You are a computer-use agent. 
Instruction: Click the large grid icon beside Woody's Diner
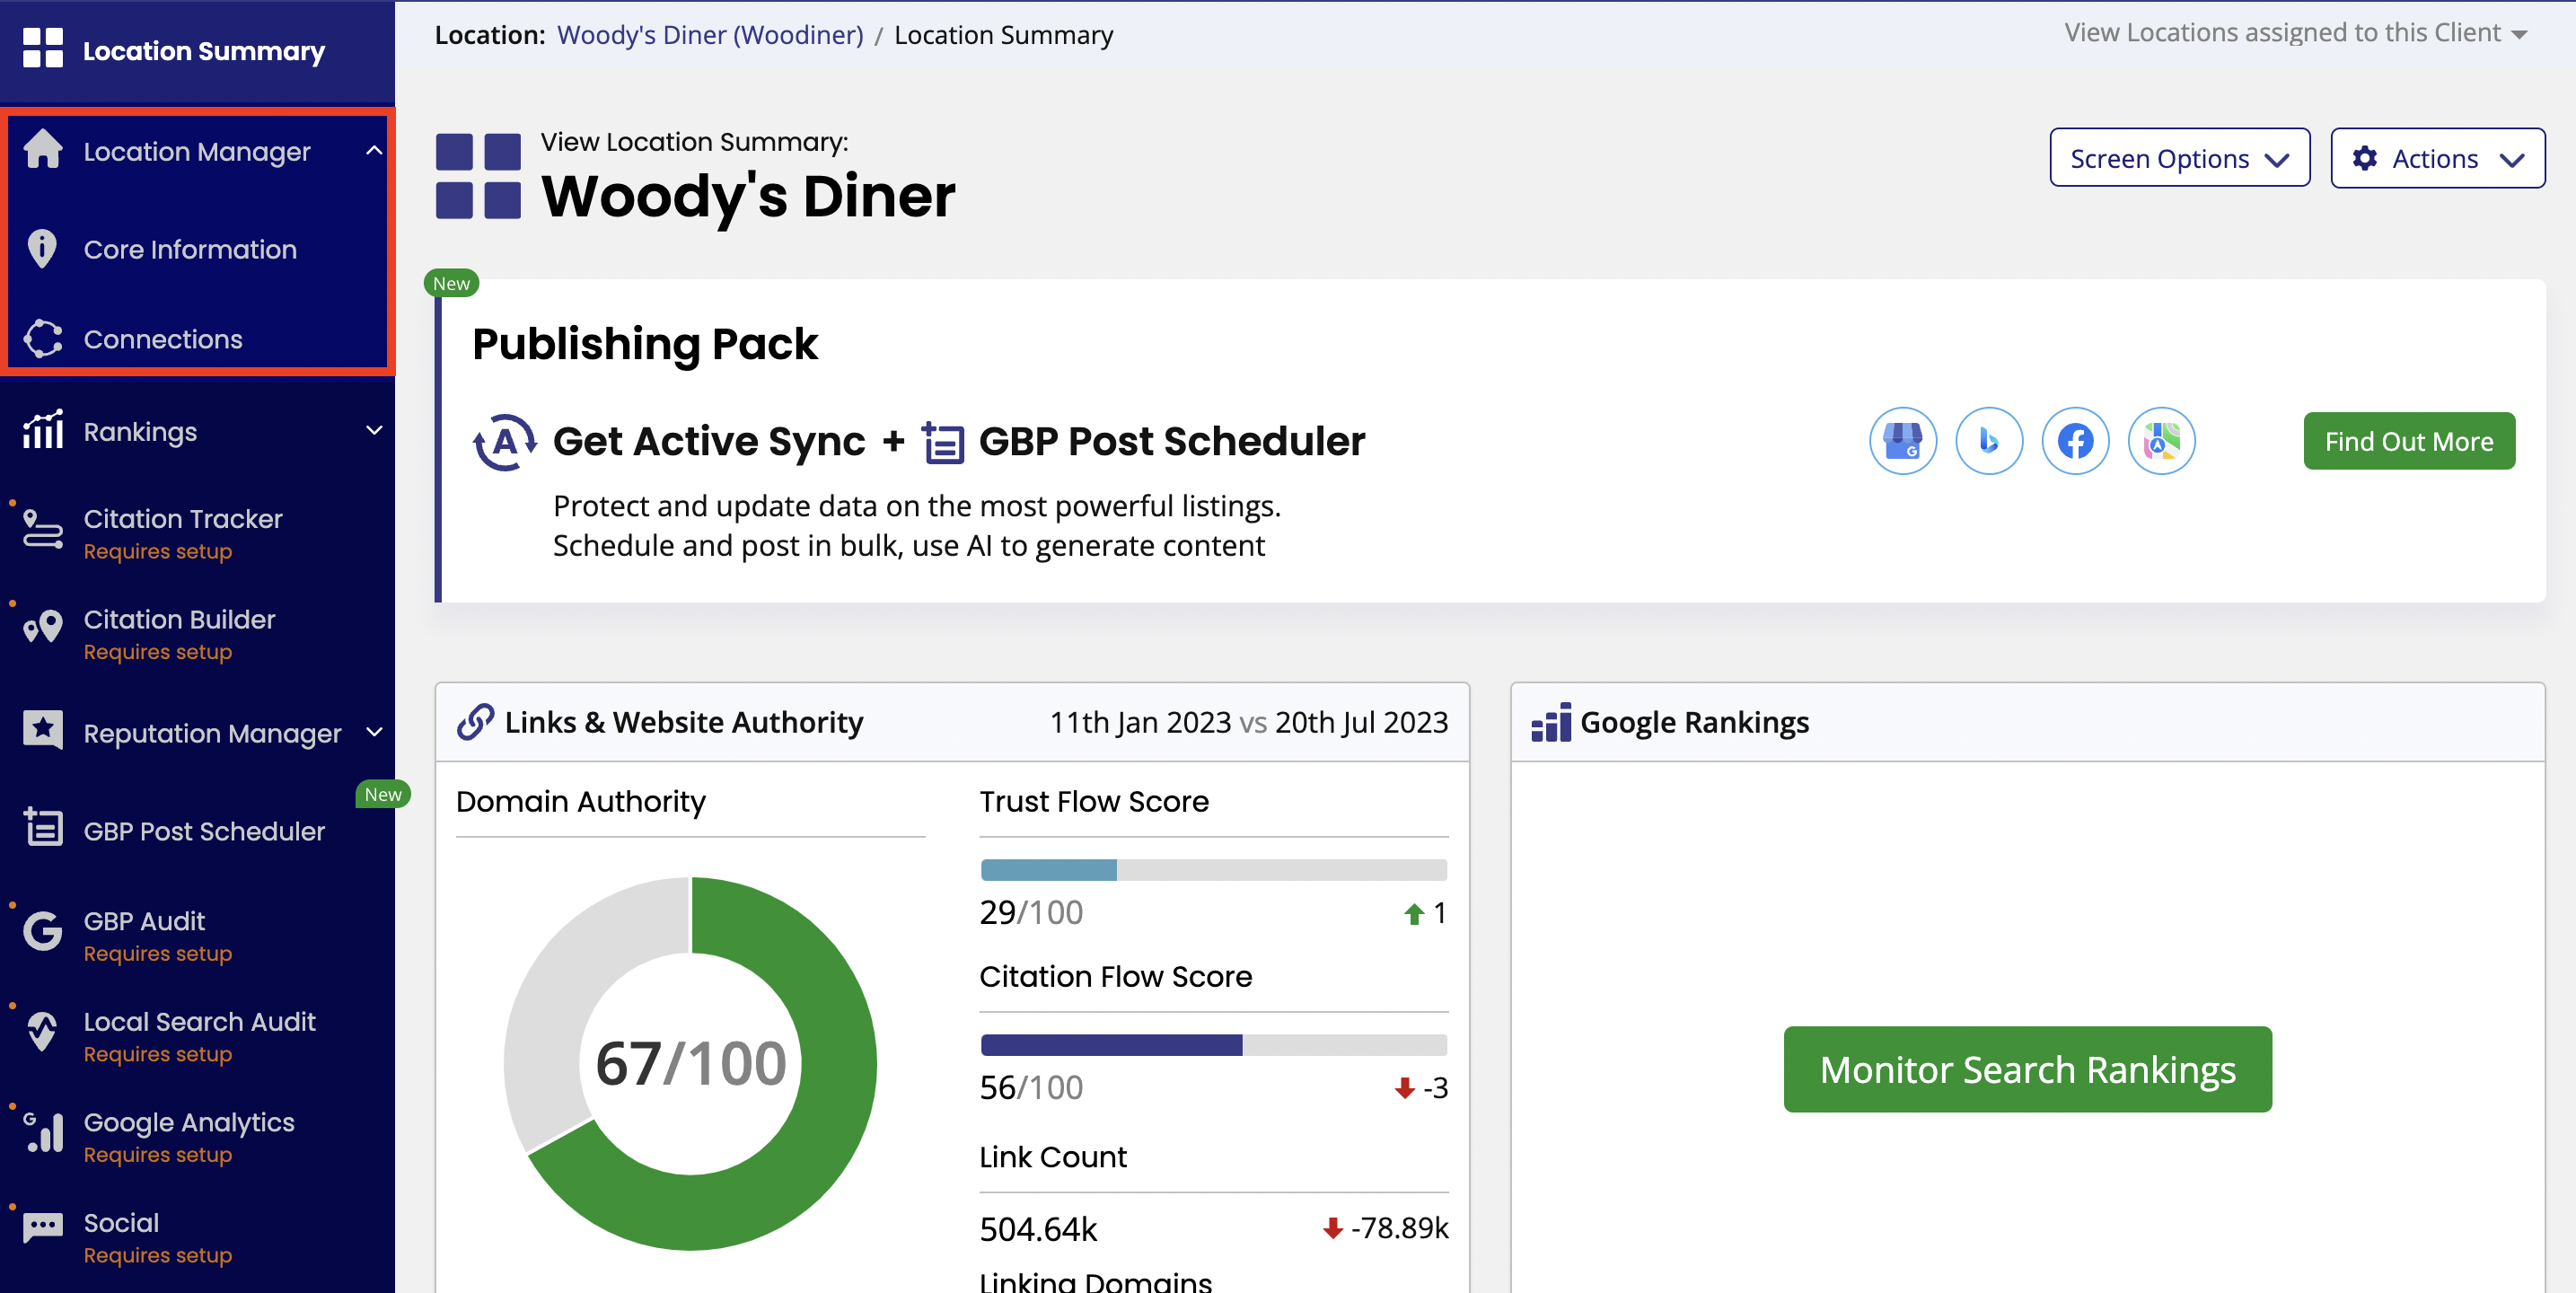pos(478,176)
